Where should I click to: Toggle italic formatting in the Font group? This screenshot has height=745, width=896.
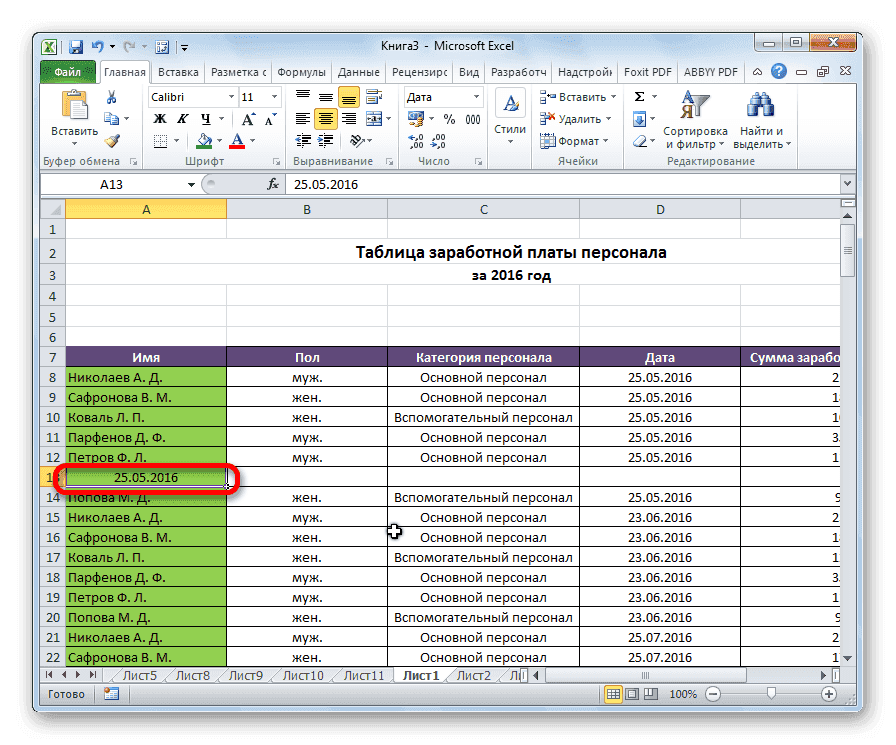[x=183, y=118]
